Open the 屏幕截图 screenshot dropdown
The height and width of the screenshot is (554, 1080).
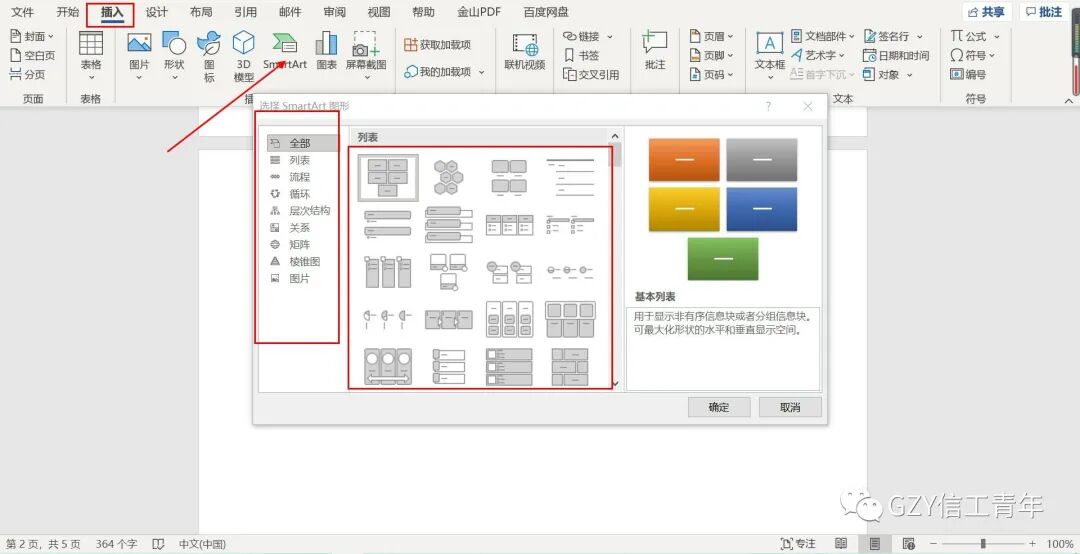(366, 55)
